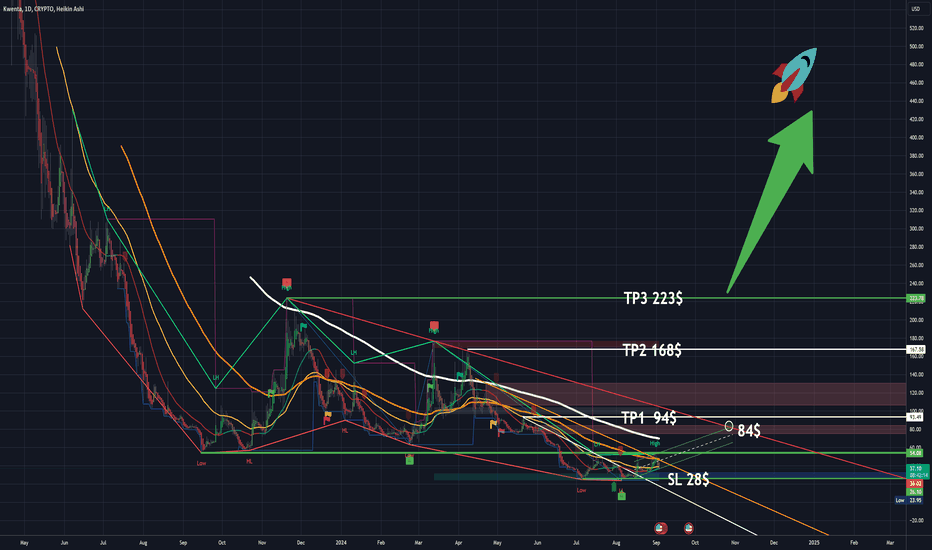Image resolution: width=932 pixels, height=550 pixels.
Task: Click 400.00 on the price axis
Action: click(916, 137)
